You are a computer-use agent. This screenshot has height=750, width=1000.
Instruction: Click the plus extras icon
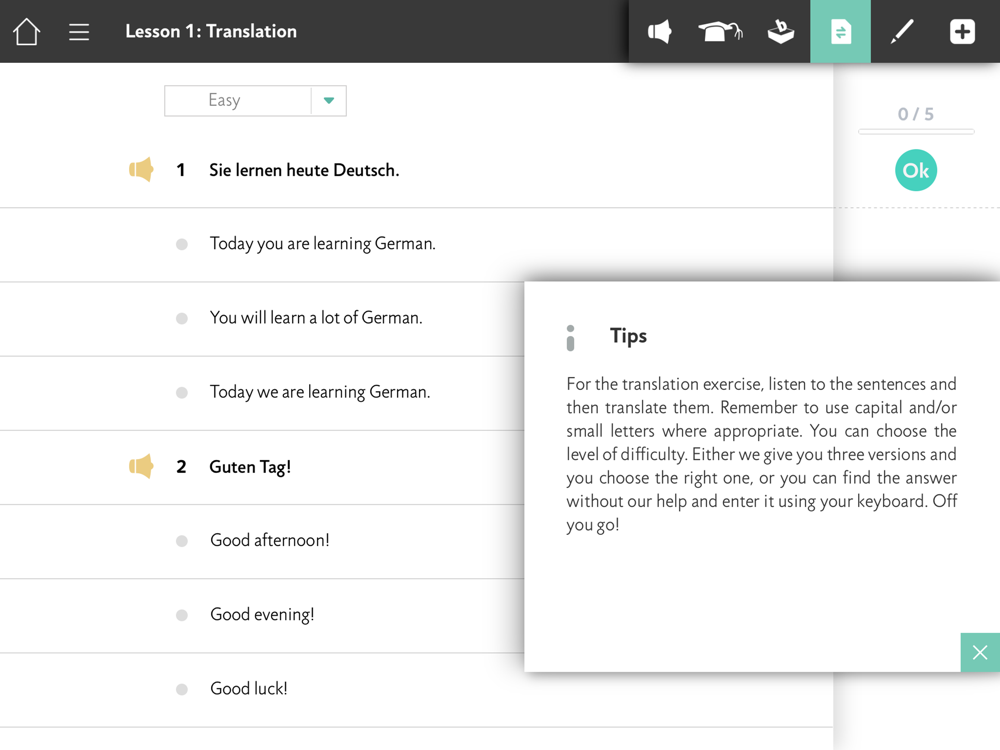pyautogui.click(x=962, y=31)
